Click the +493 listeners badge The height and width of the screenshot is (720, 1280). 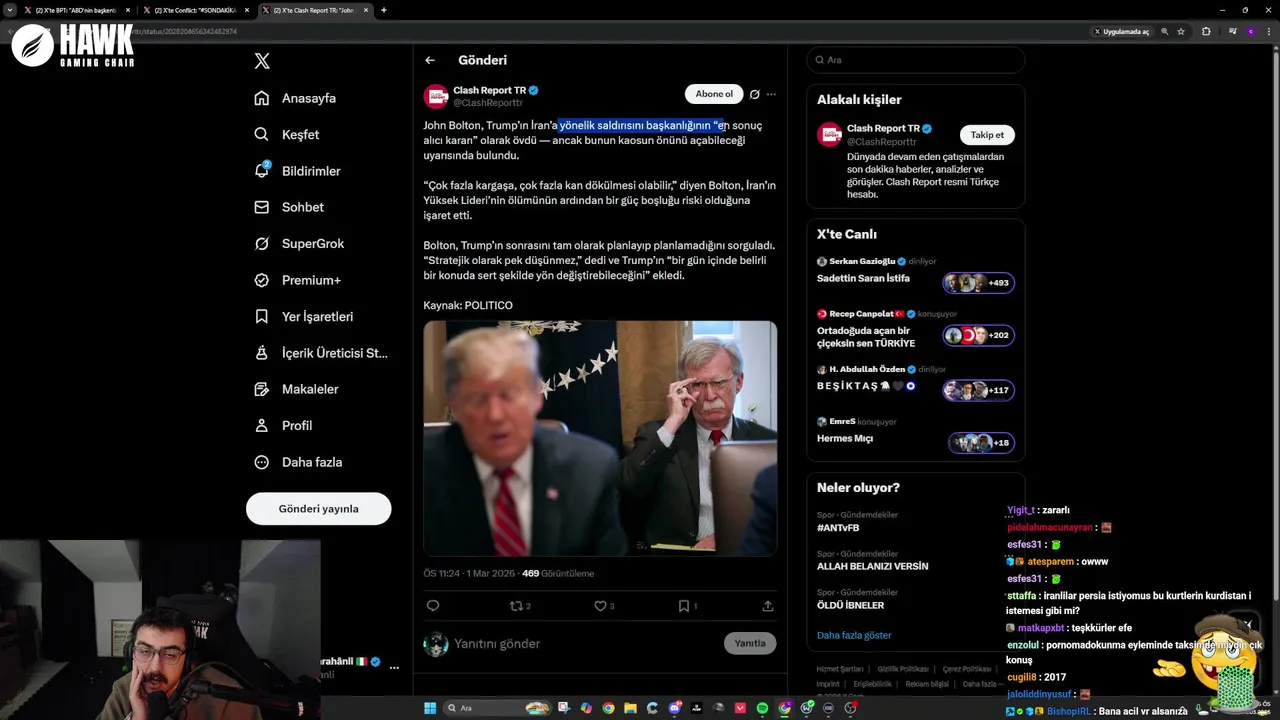(979, 283)
